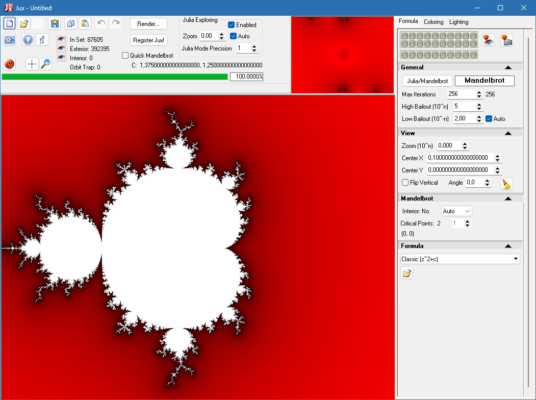
Task: Click the Julia/Mandelbrot button
Action: tap(427, 81)
